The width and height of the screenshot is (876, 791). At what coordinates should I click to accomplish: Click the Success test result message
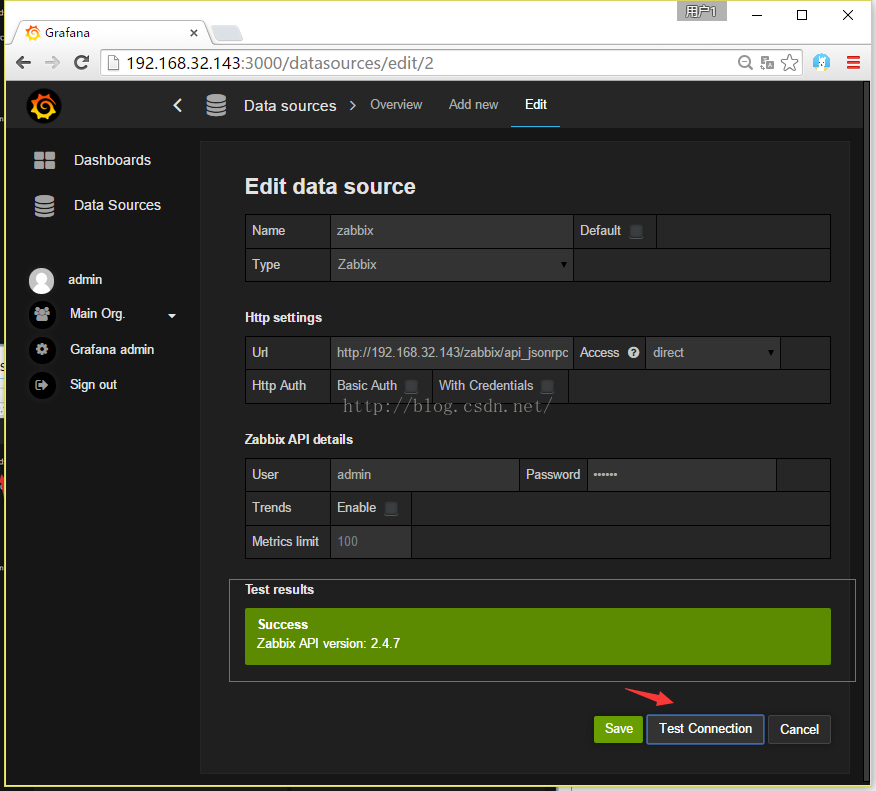tap(537, 636)
